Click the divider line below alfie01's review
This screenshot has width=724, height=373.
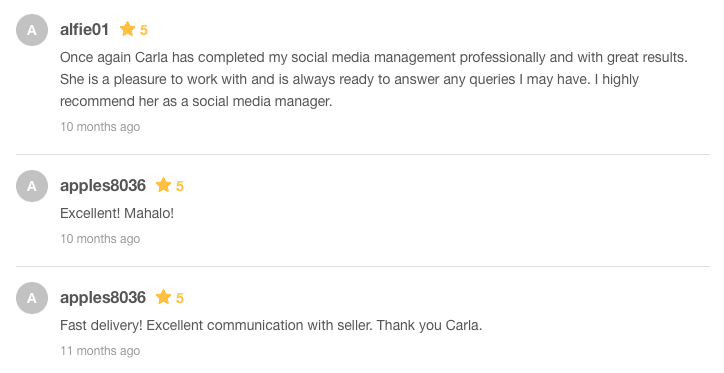(x=363, y=155)
